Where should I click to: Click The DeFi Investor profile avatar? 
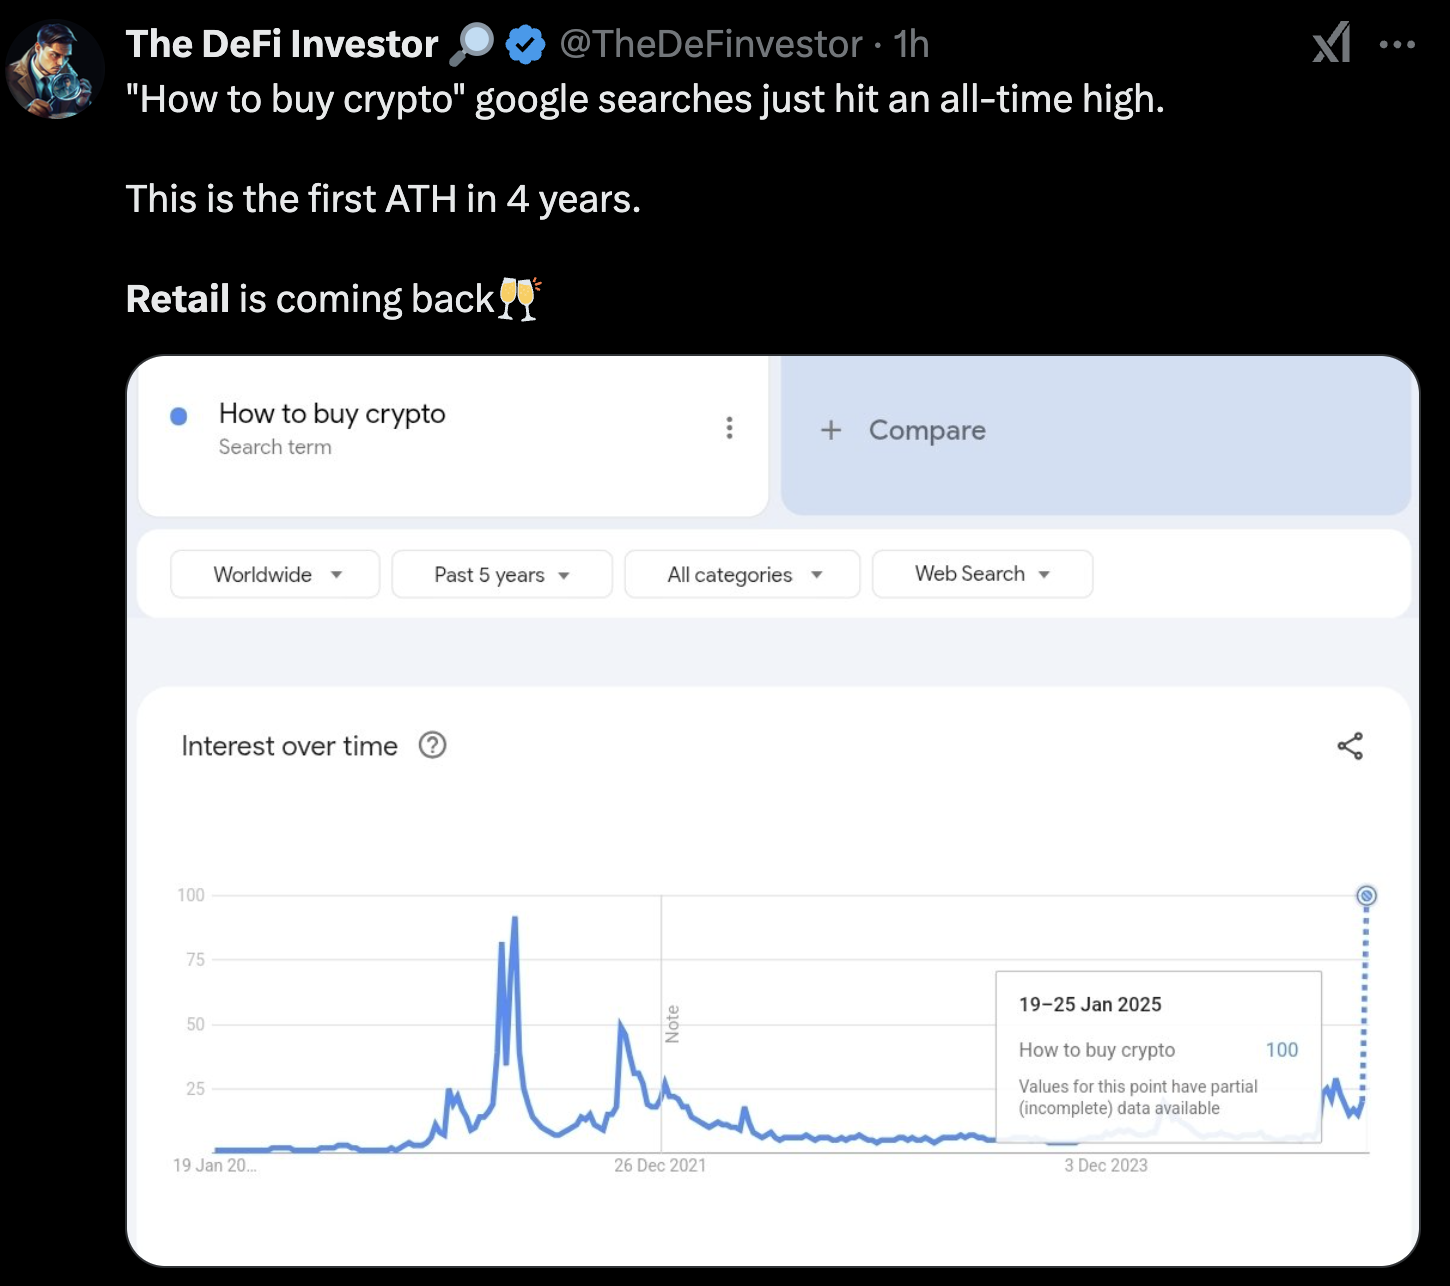point(55,70)
